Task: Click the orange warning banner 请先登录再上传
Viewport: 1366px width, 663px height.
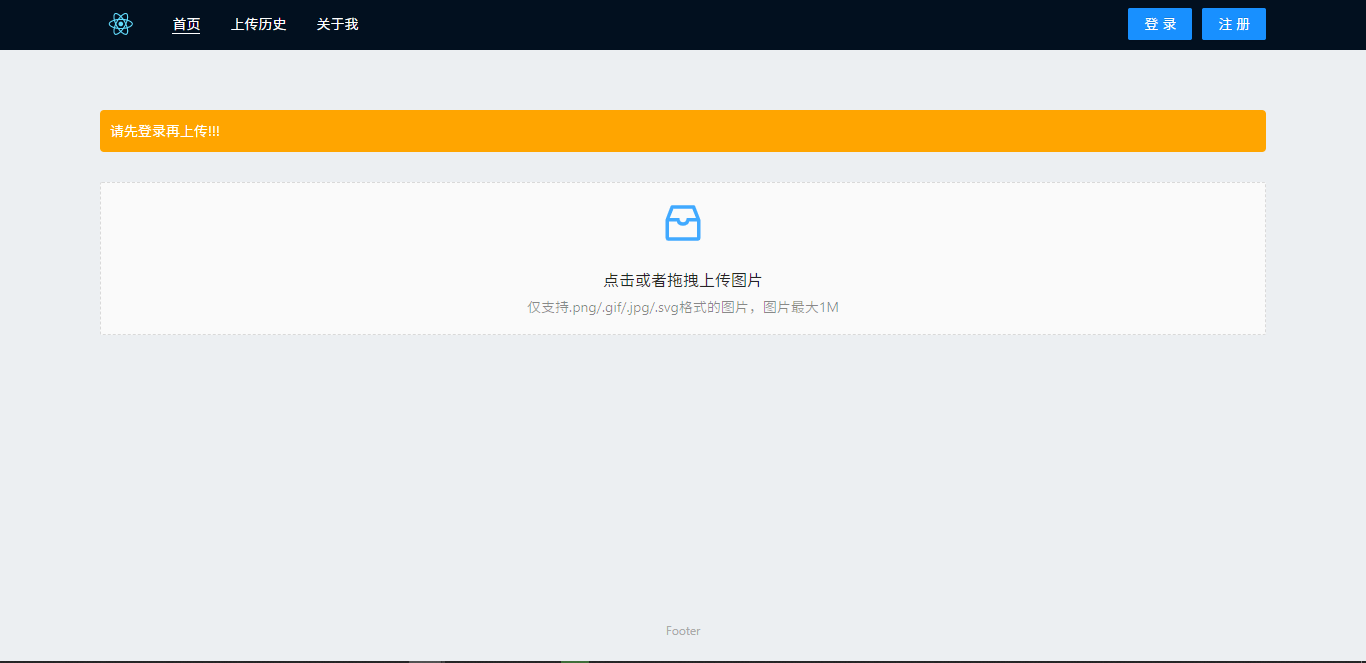Action: coord(683,130)
